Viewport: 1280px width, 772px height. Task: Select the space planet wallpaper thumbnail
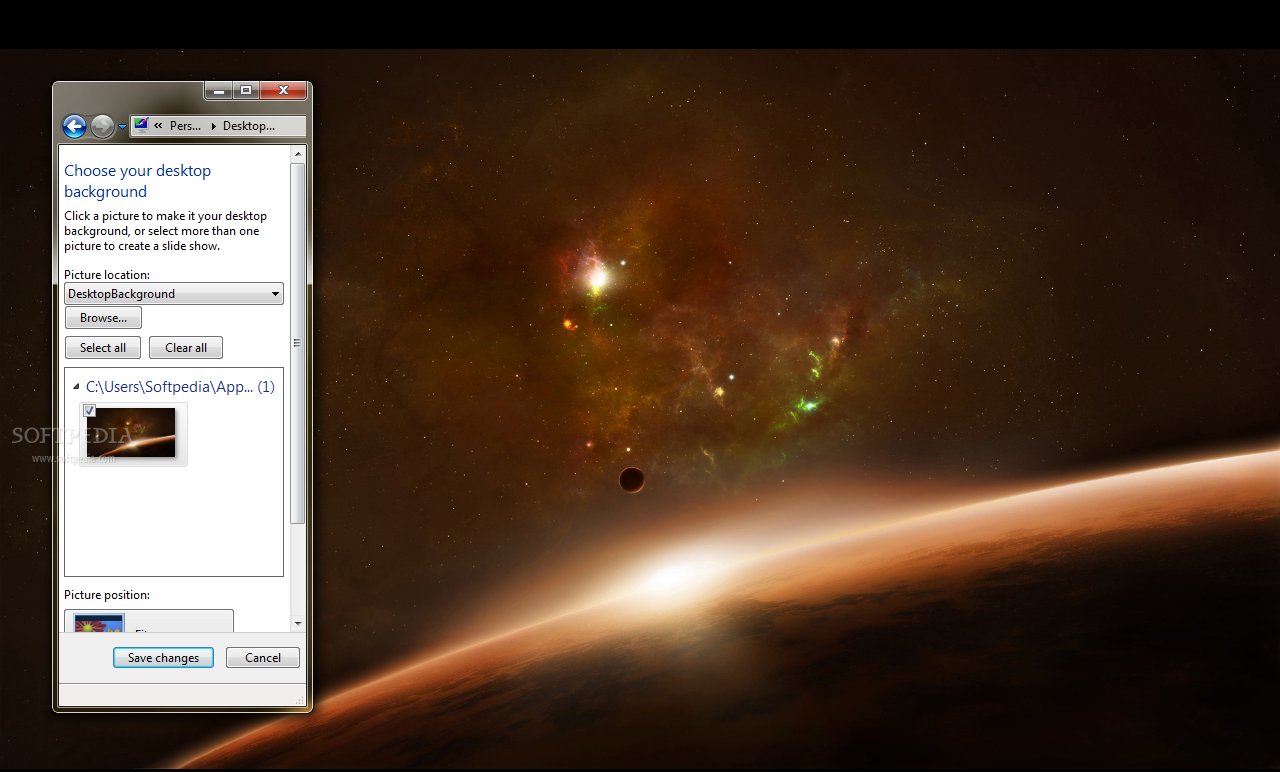[x=133, y=434]
